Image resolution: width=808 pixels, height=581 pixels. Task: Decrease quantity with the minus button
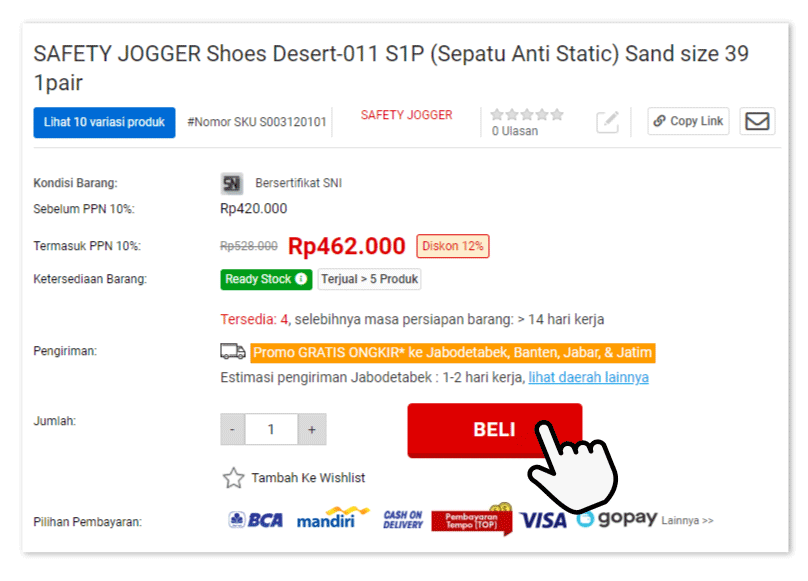pyautogui.click(x=232, y=429)
